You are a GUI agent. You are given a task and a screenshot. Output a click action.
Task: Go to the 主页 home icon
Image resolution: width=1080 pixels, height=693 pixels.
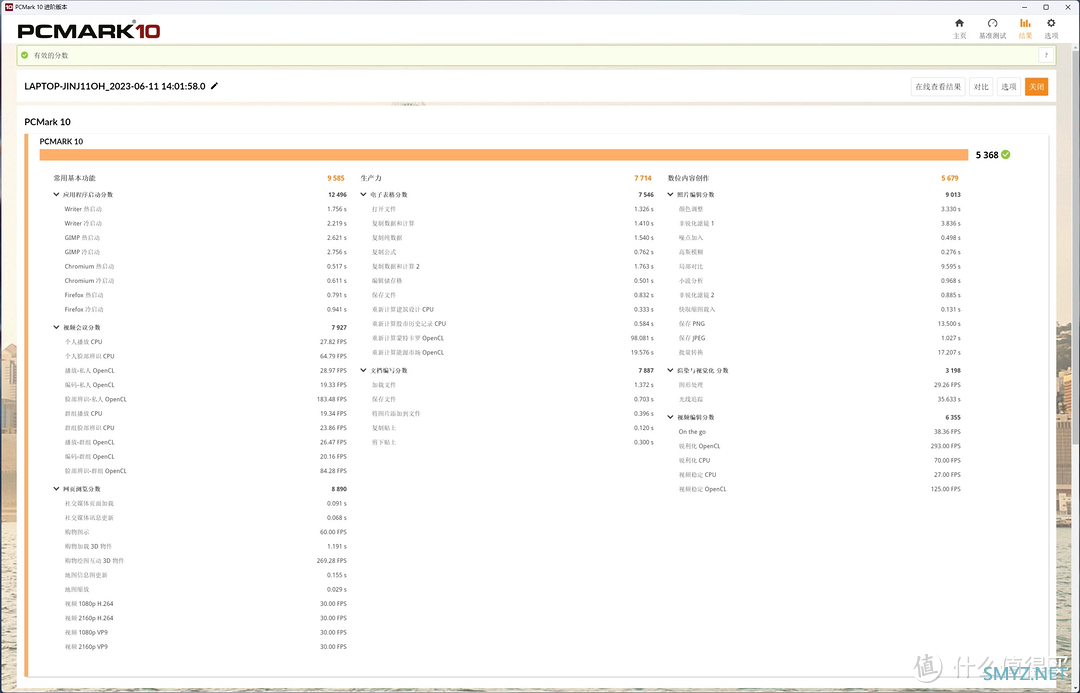coord(959,23)
